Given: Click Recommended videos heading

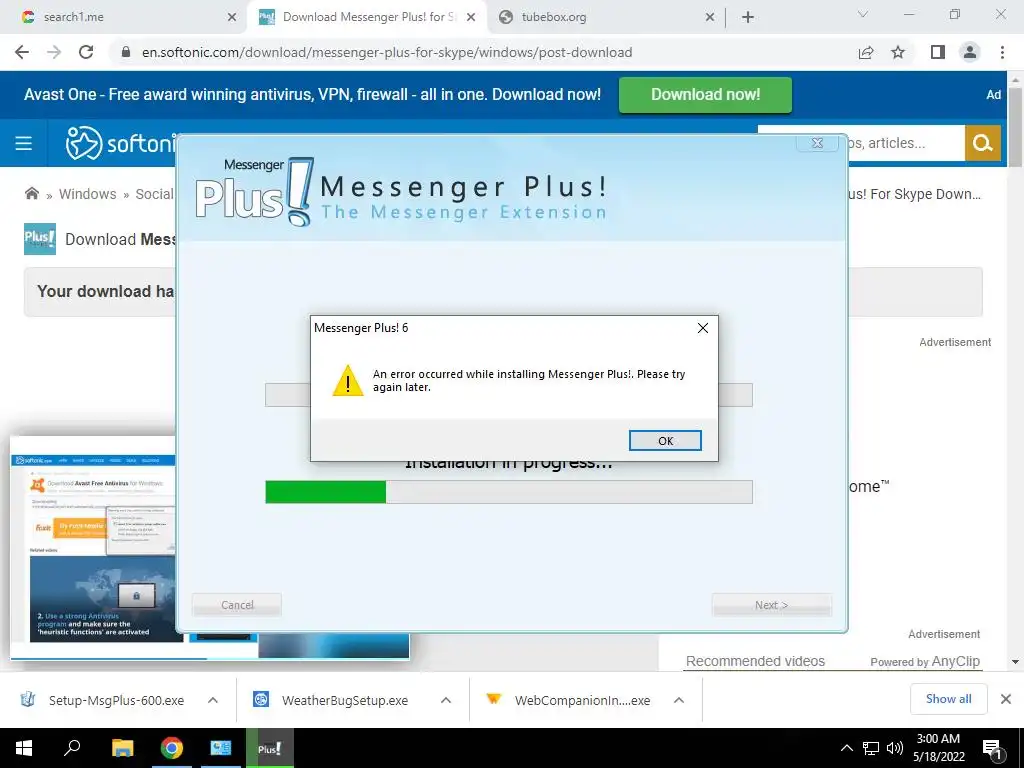Looking at the screenshot, I should 756,661.
